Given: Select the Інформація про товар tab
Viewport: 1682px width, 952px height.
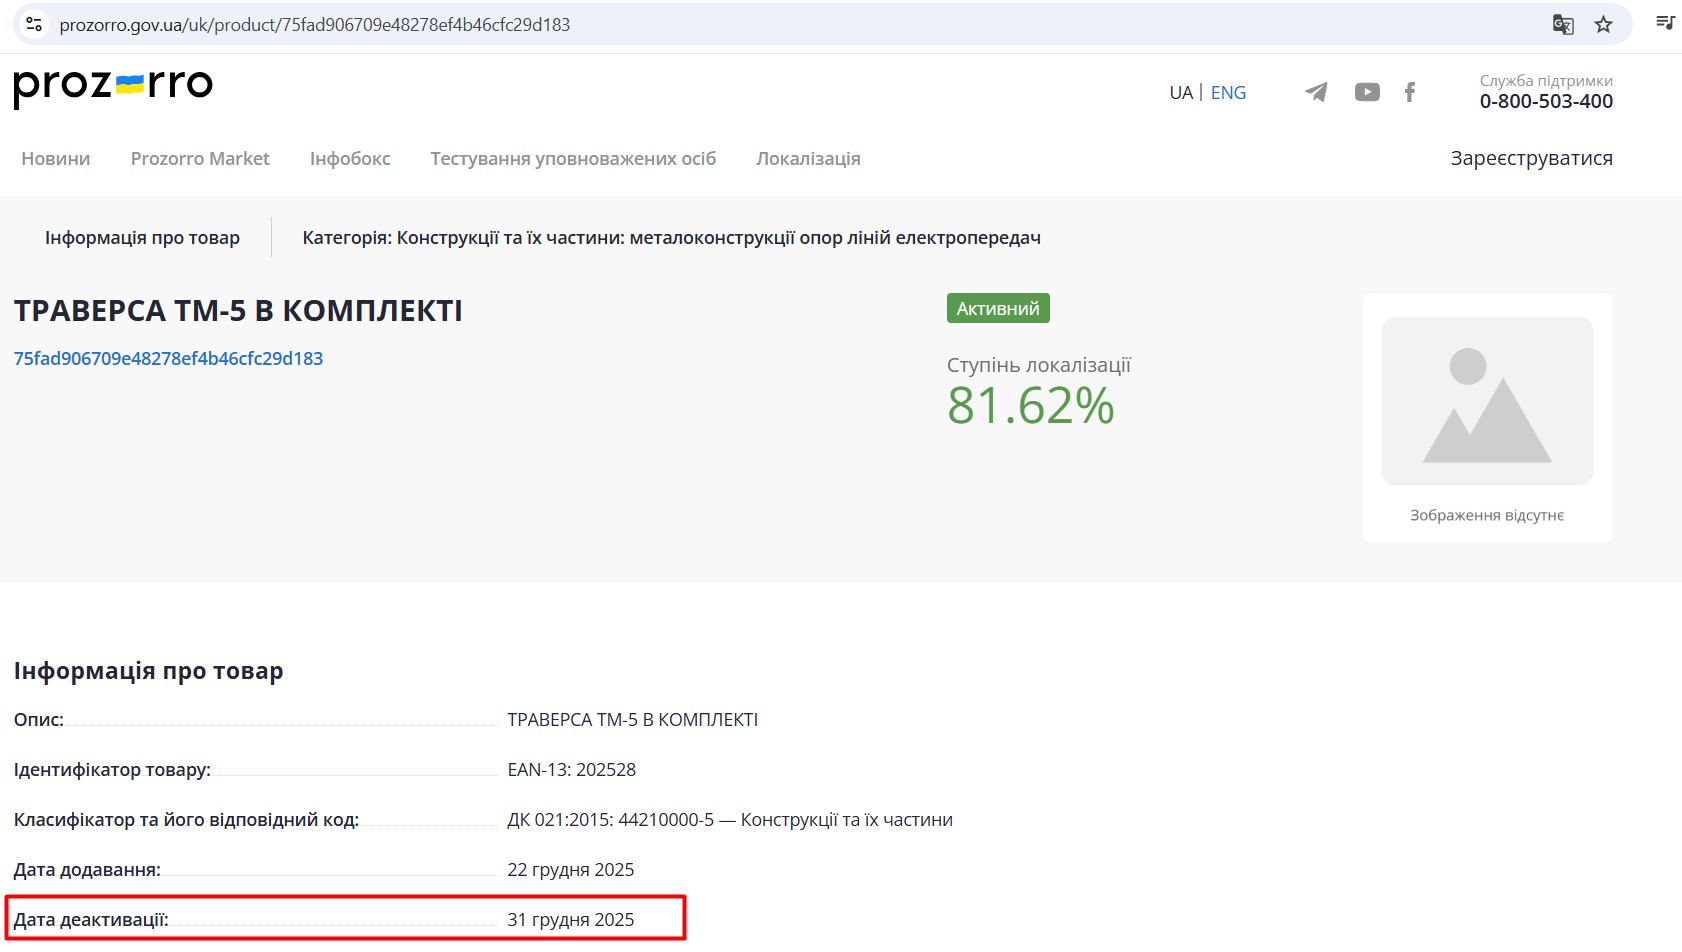Looking at the screenshot, I should pos(142,238).
